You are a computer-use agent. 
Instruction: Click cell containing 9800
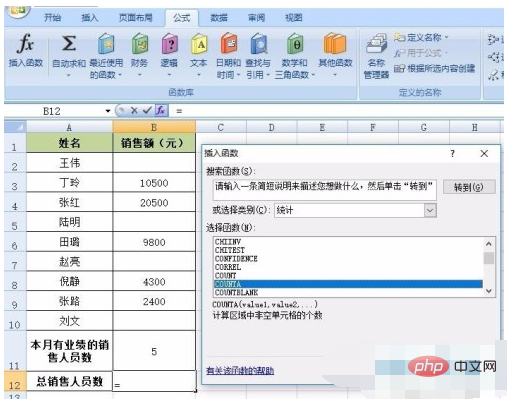click(154, 242)
